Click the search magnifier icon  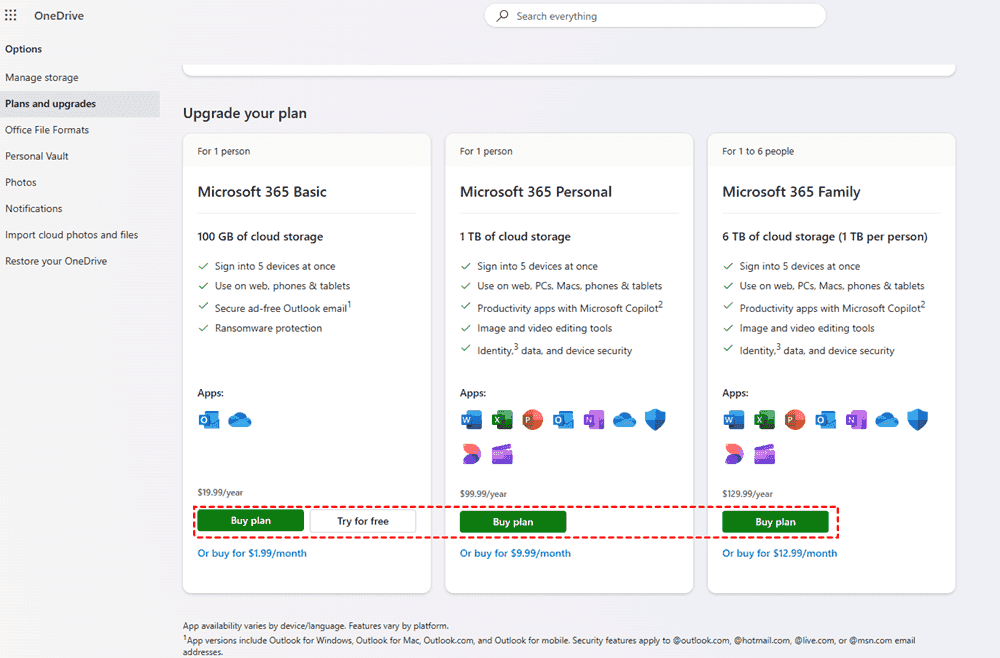(503, 16)
